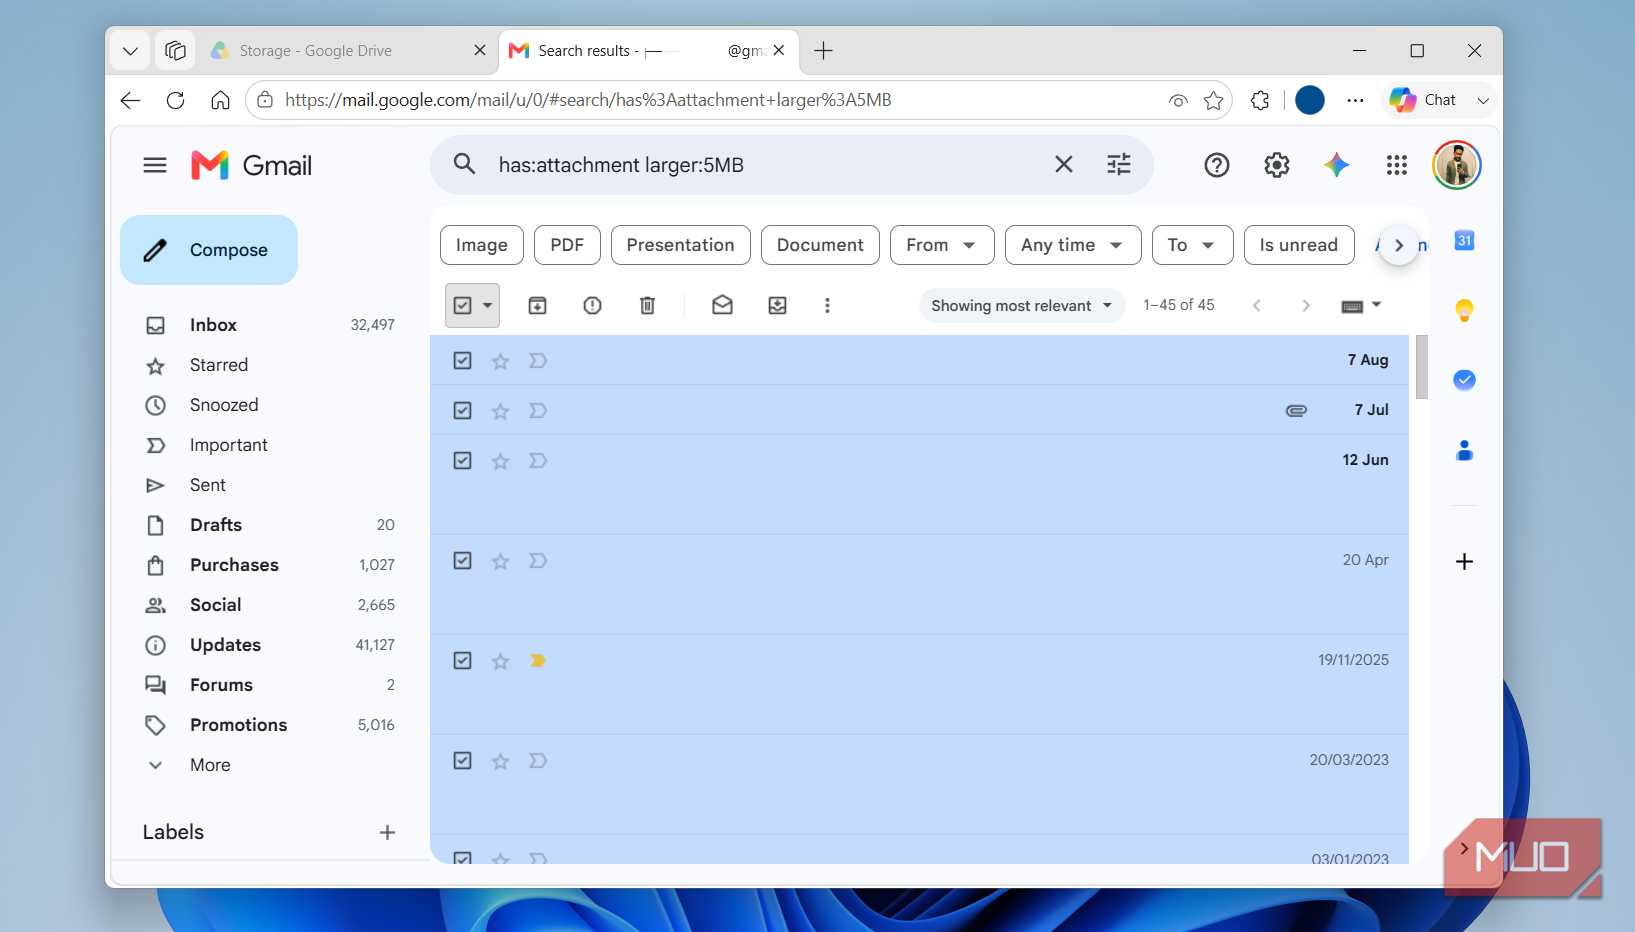Move selected emails to Inbox icon
This screenshot has width=1635, height=932.
(778, 306)
